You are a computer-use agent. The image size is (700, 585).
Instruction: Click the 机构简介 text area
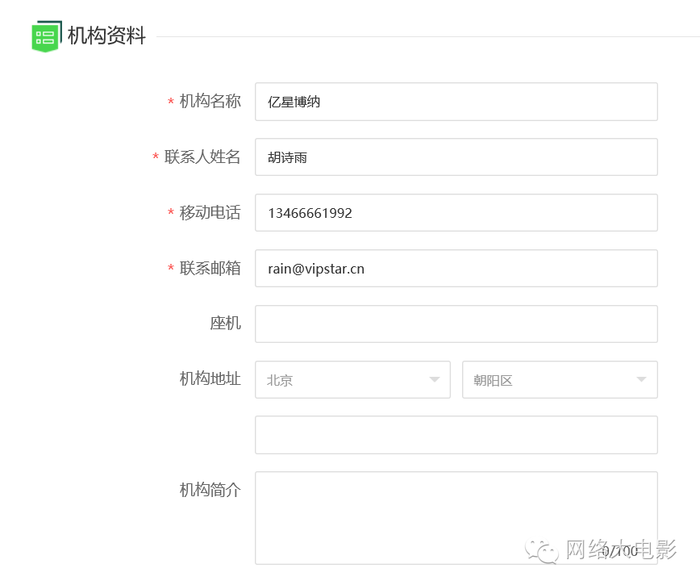[x=456, y=518]
